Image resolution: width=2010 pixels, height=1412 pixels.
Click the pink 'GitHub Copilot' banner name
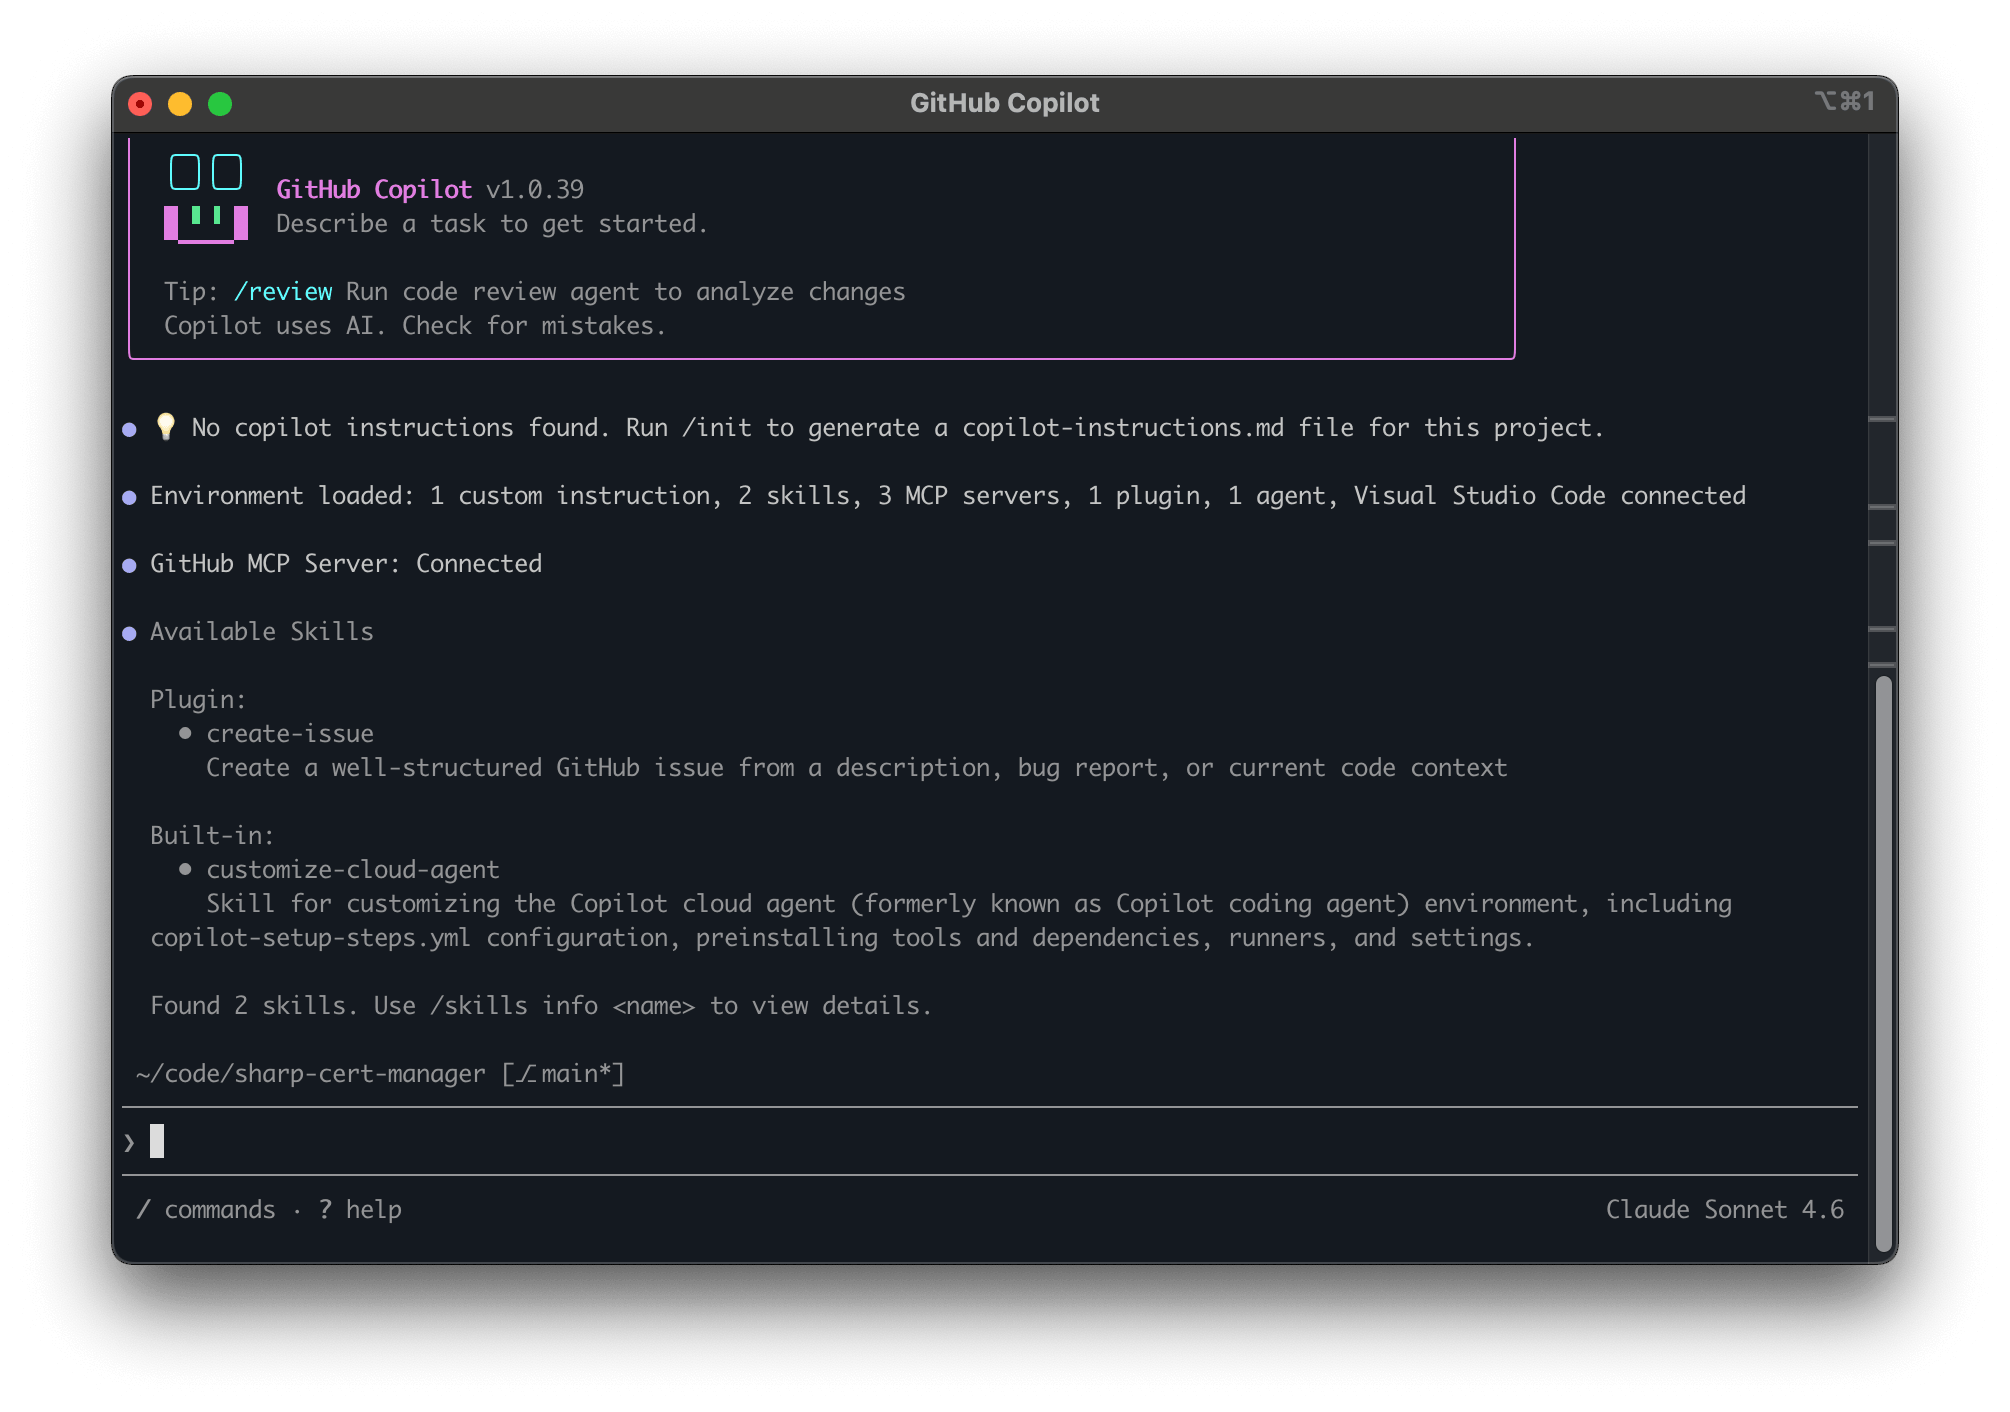point(374,190)
